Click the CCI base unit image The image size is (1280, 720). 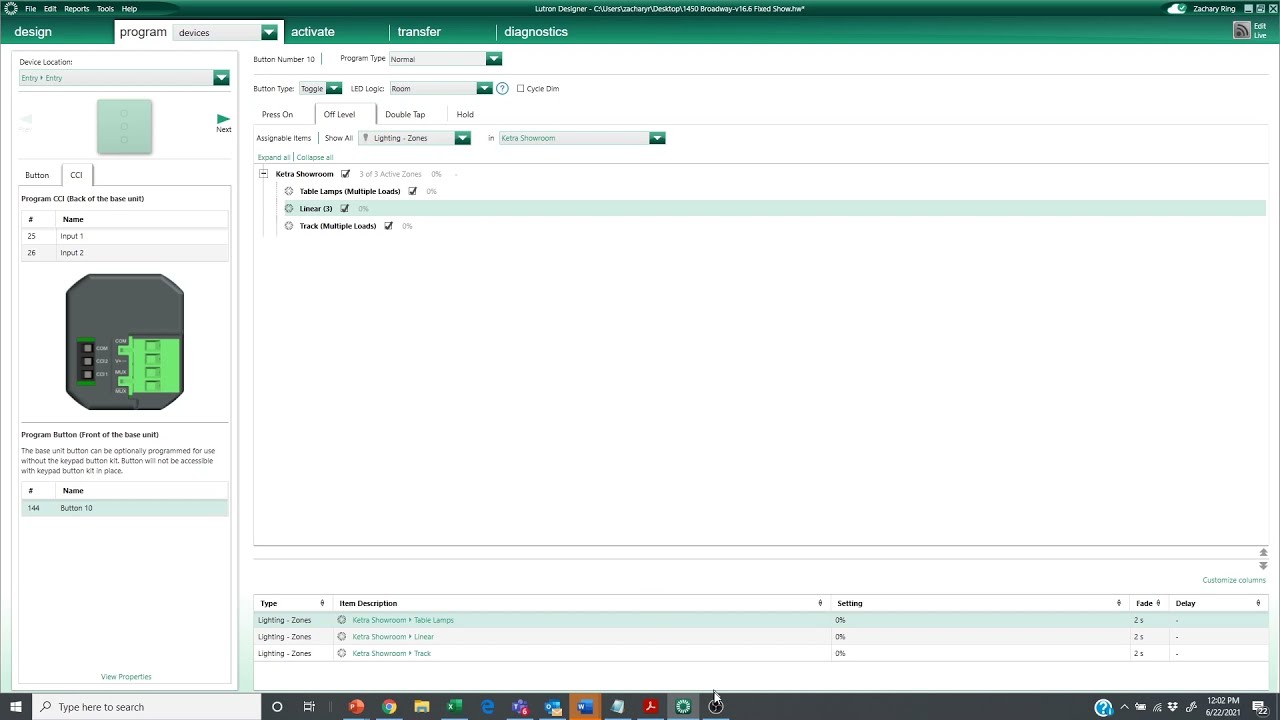[x=125, y=342]
